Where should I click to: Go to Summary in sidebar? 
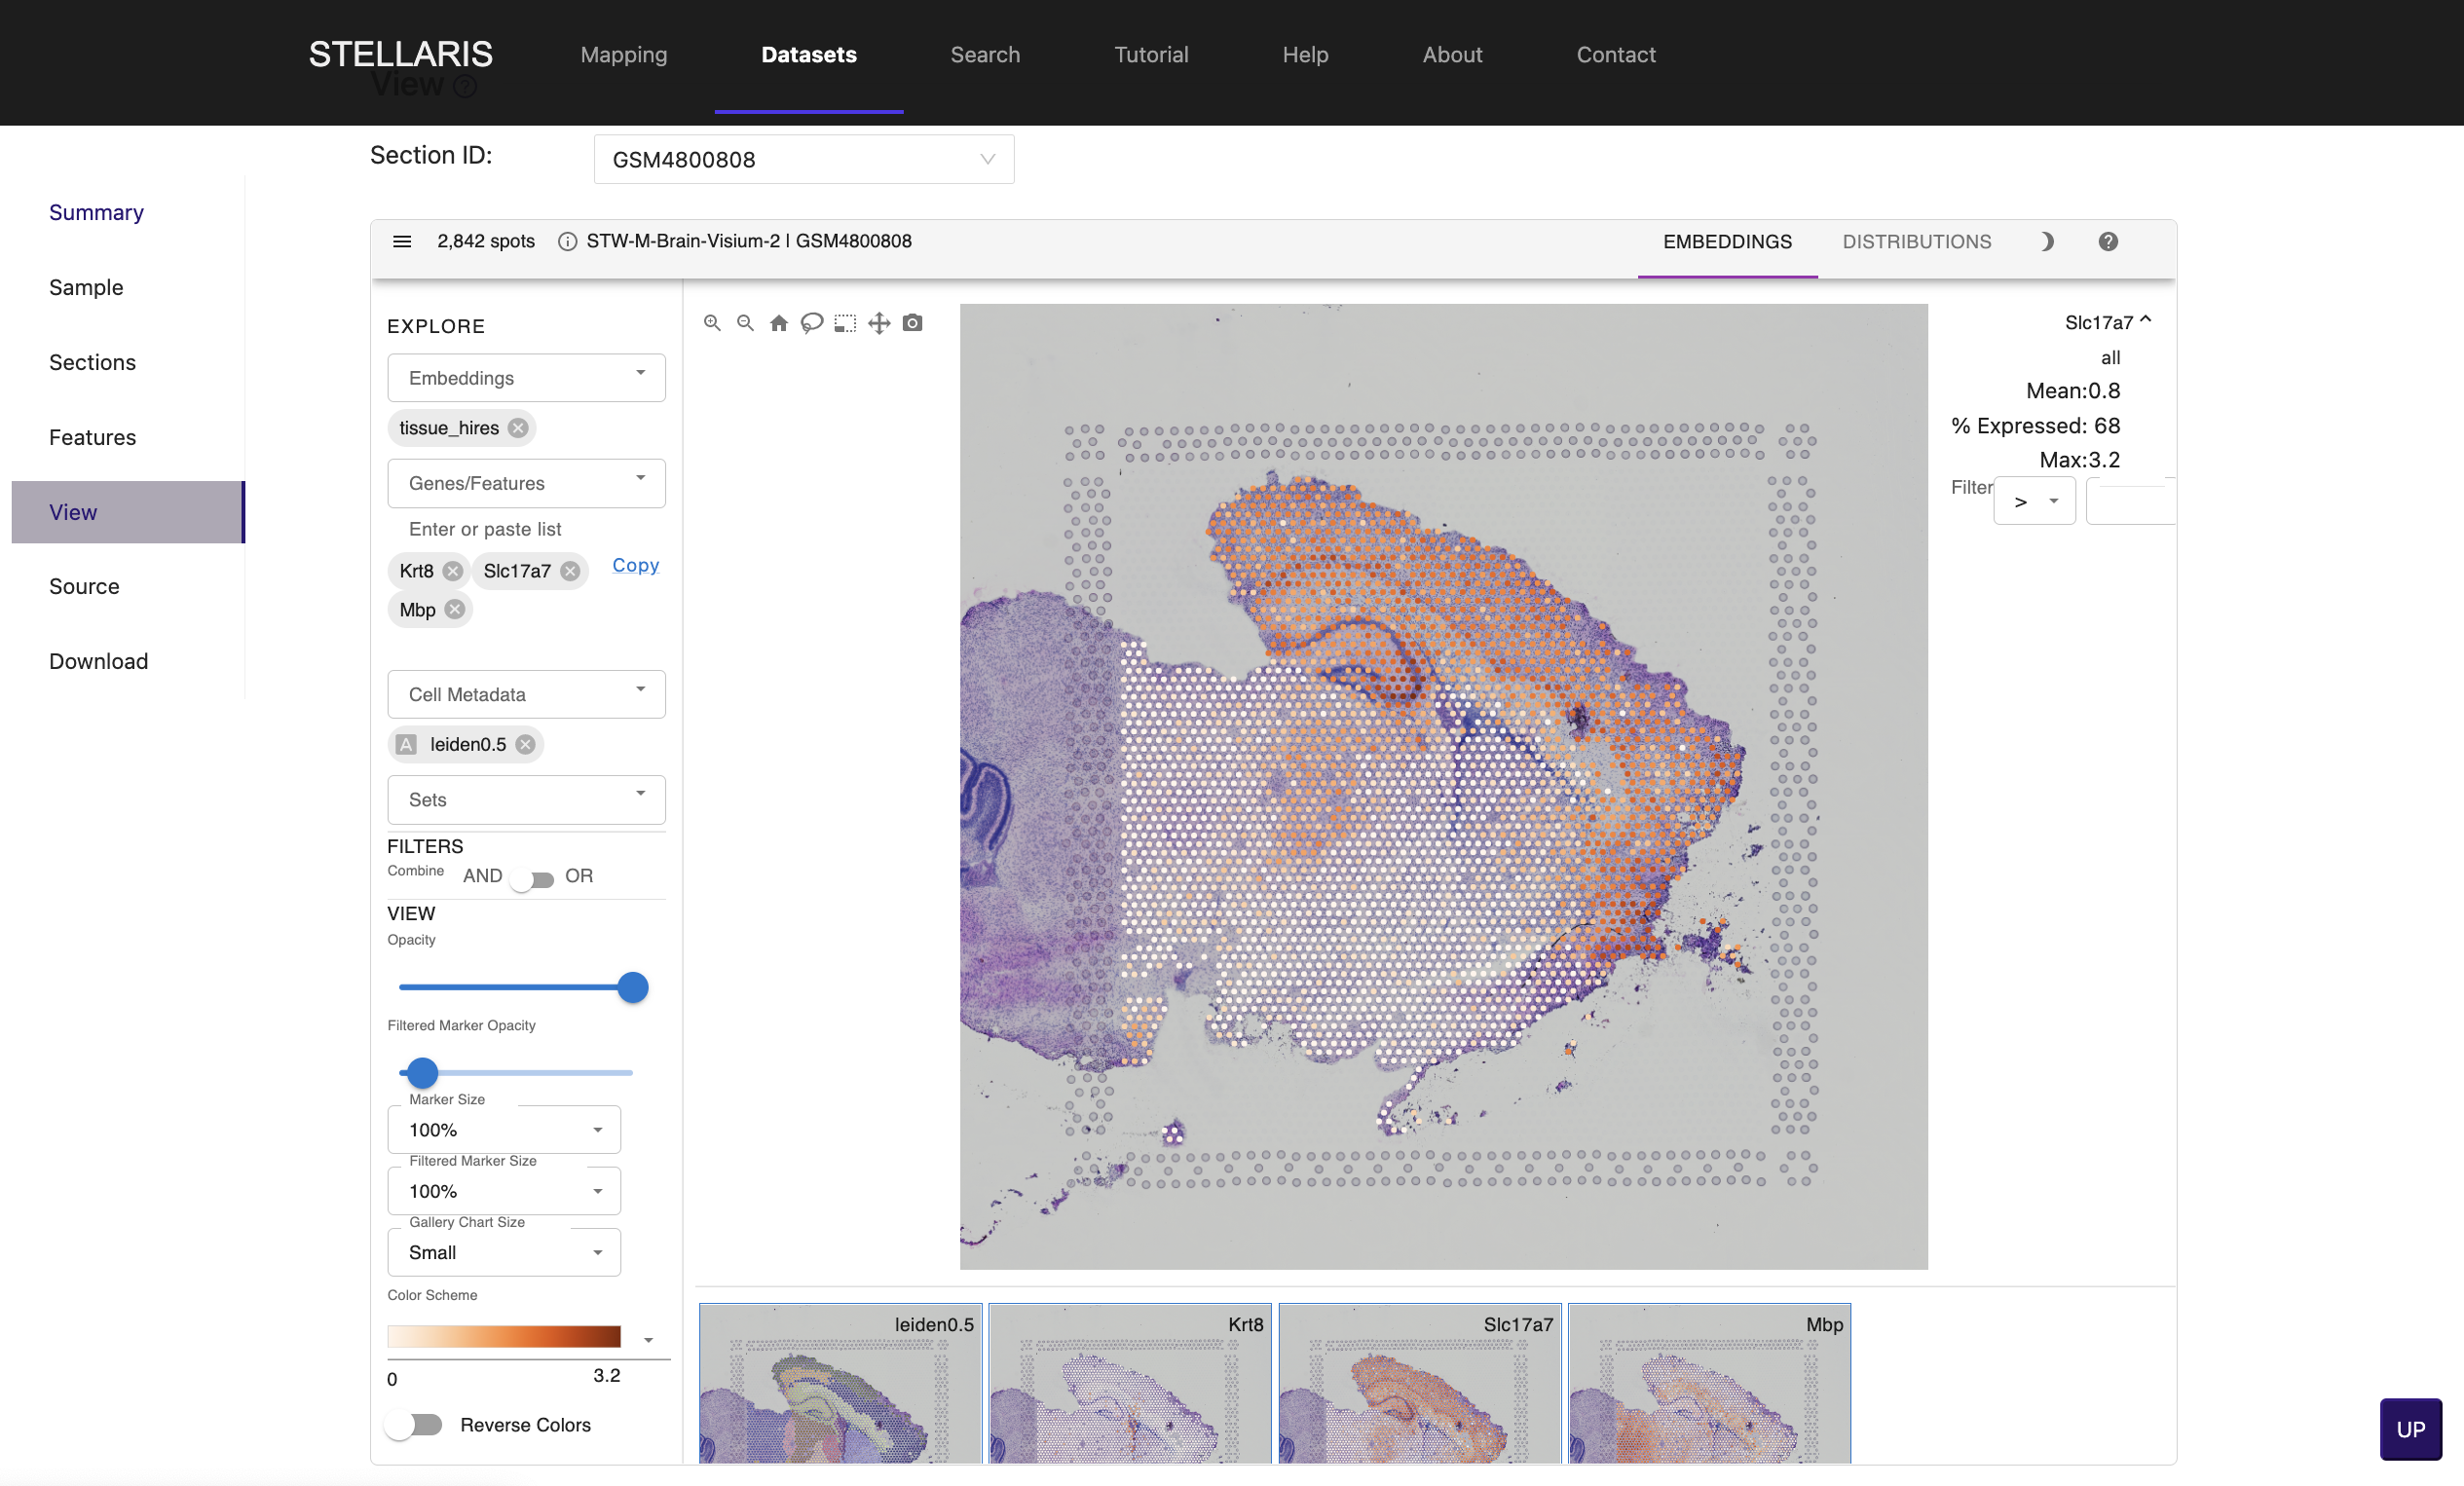tap(96, 212)
